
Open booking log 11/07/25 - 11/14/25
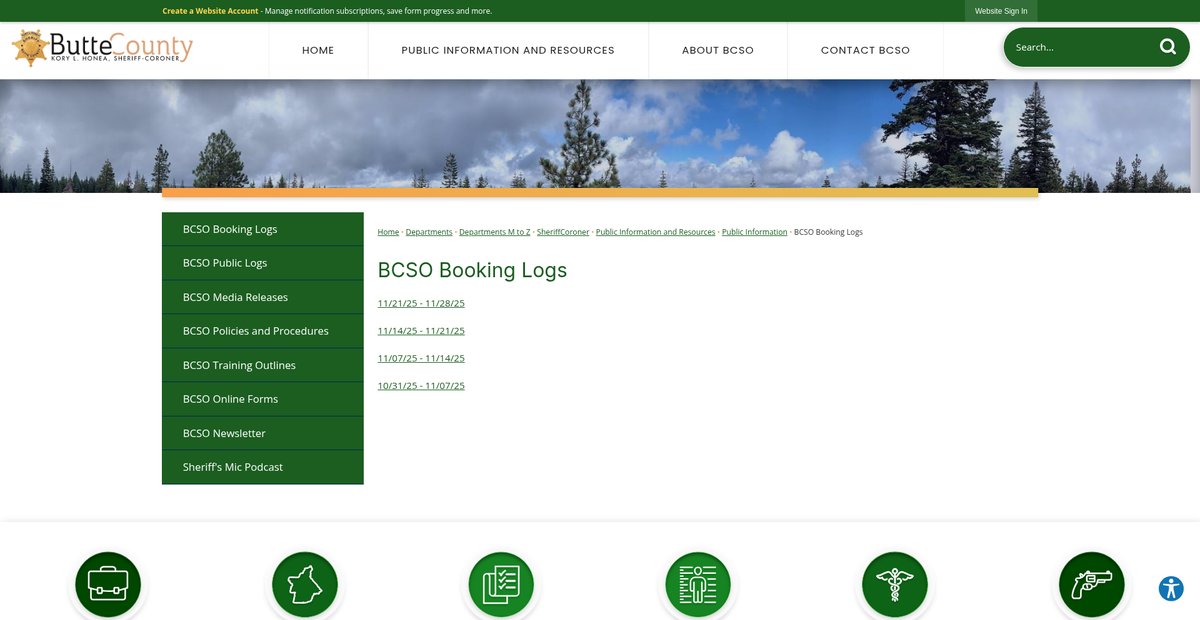point(421,358)
